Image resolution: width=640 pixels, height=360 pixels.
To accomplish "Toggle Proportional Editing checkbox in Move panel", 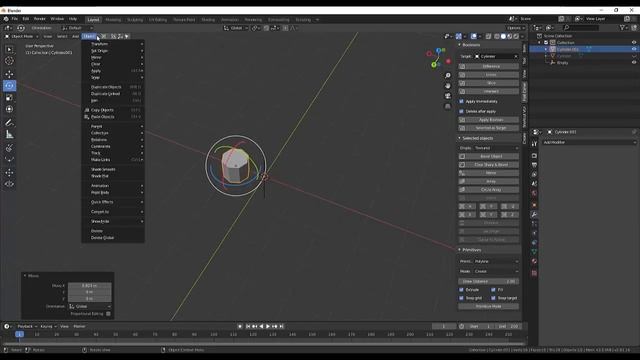I will point(108,314).
